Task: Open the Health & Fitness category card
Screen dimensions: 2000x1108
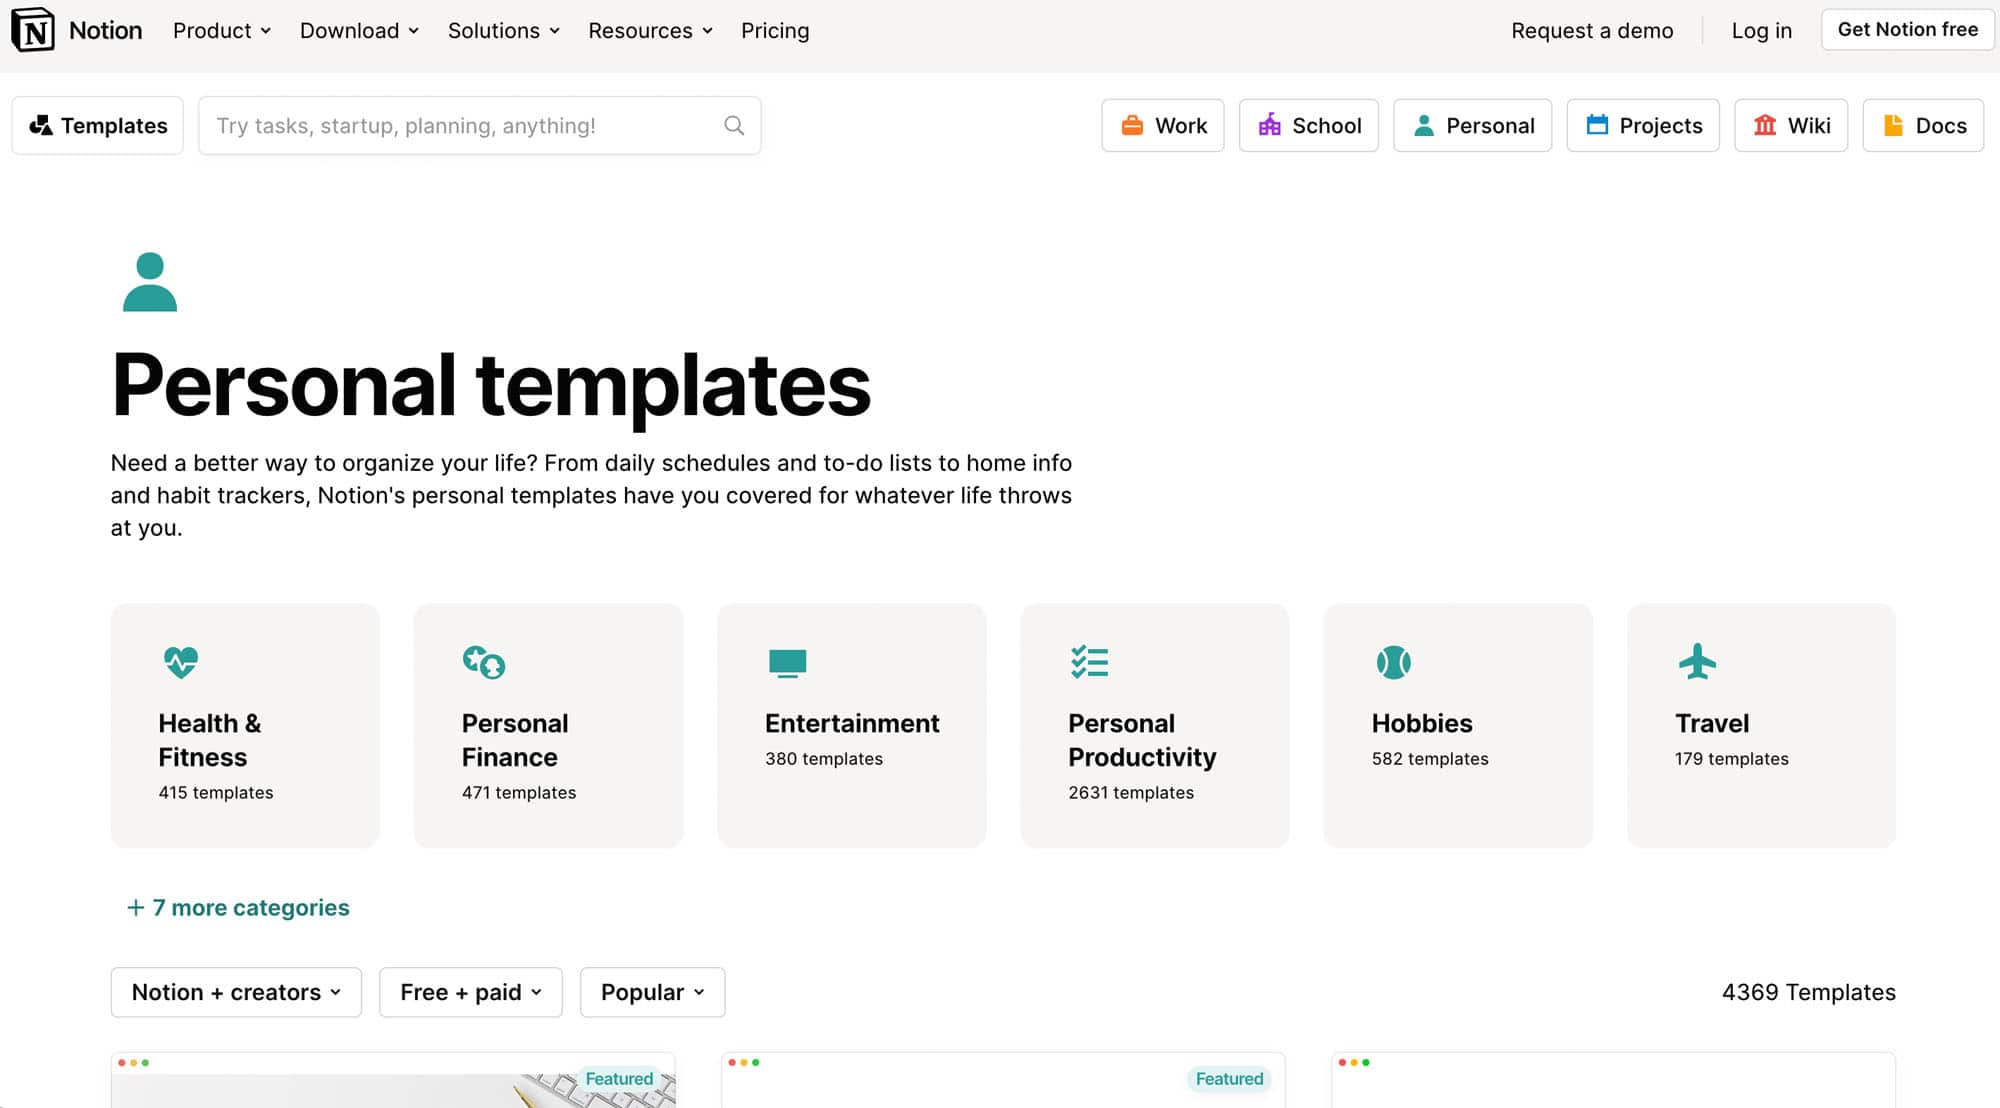Action: tap(245, 725)
